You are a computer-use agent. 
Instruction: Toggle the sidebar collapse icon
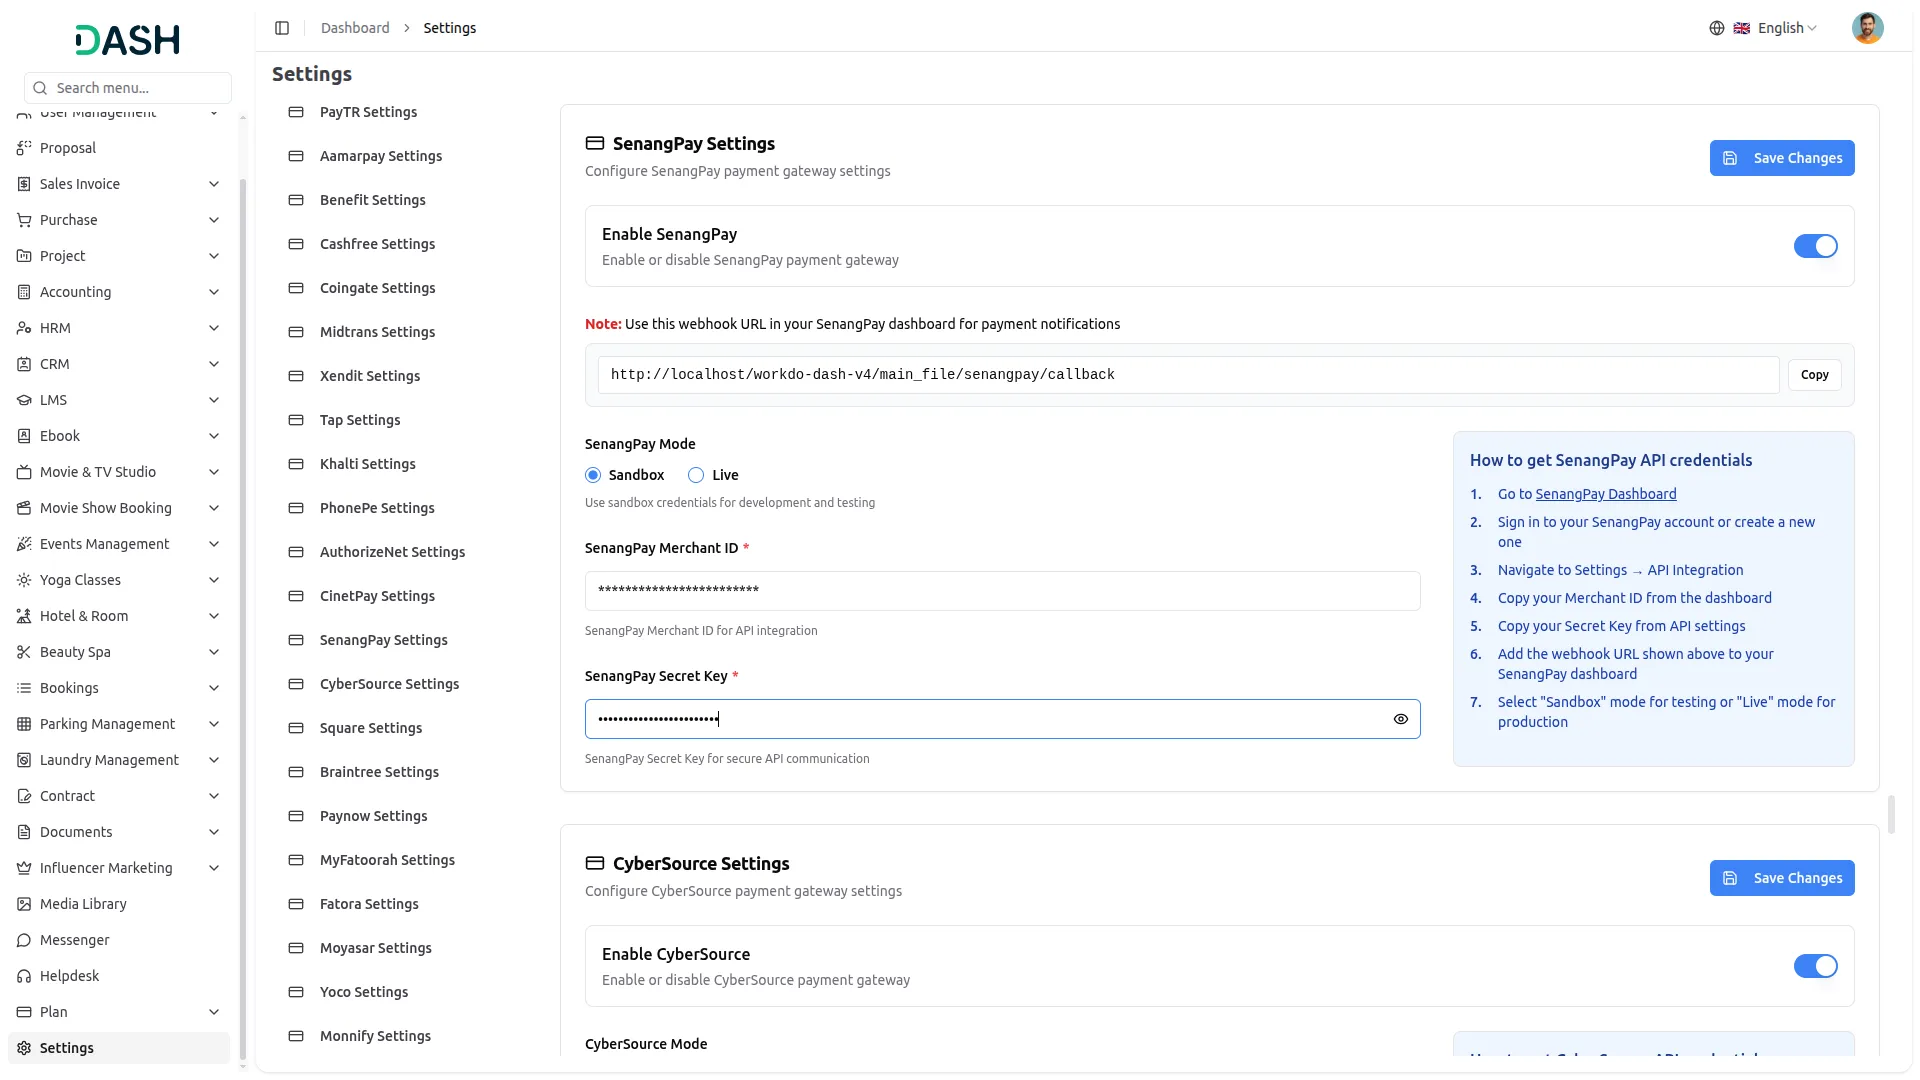(x=282, y=28)
